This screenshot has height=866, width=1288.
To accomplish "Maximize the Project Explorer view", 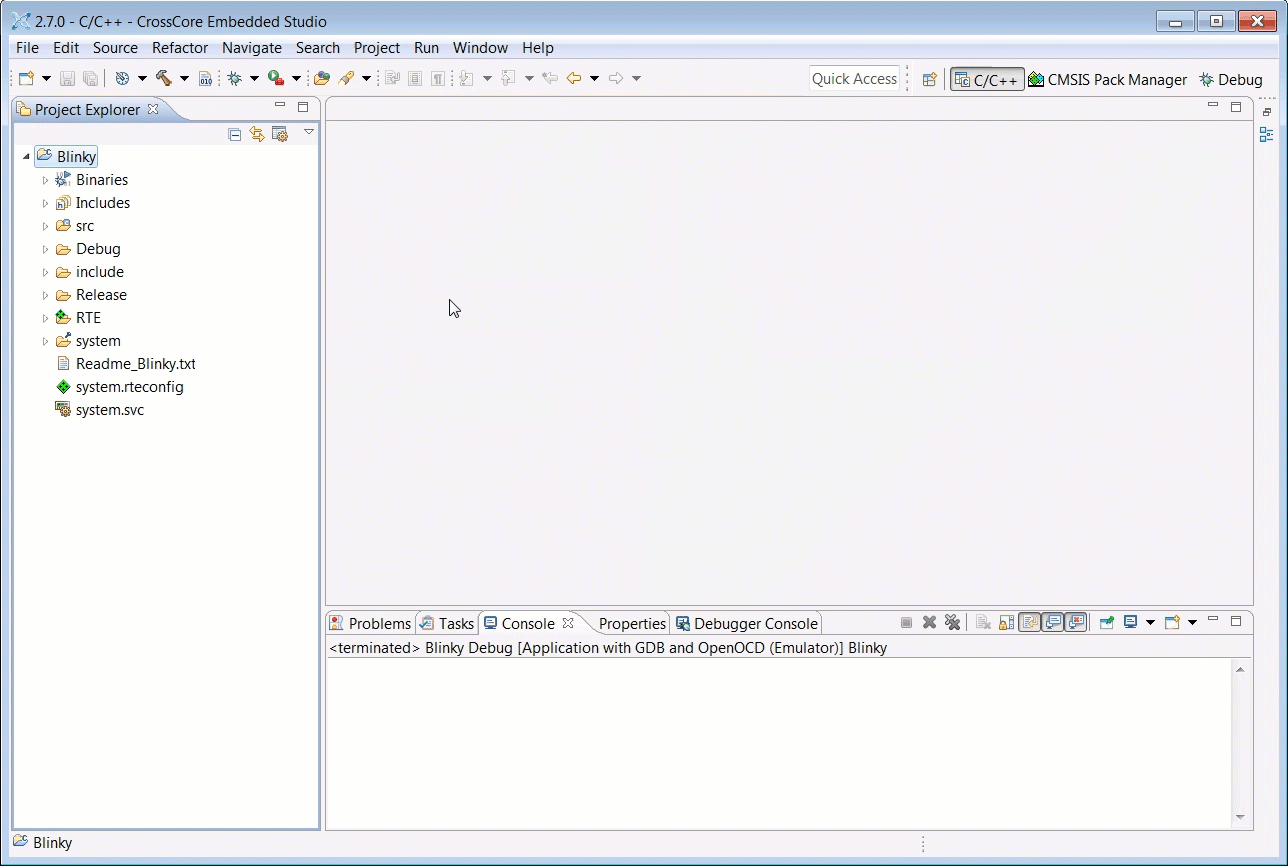I will click(x=303, y=106).
